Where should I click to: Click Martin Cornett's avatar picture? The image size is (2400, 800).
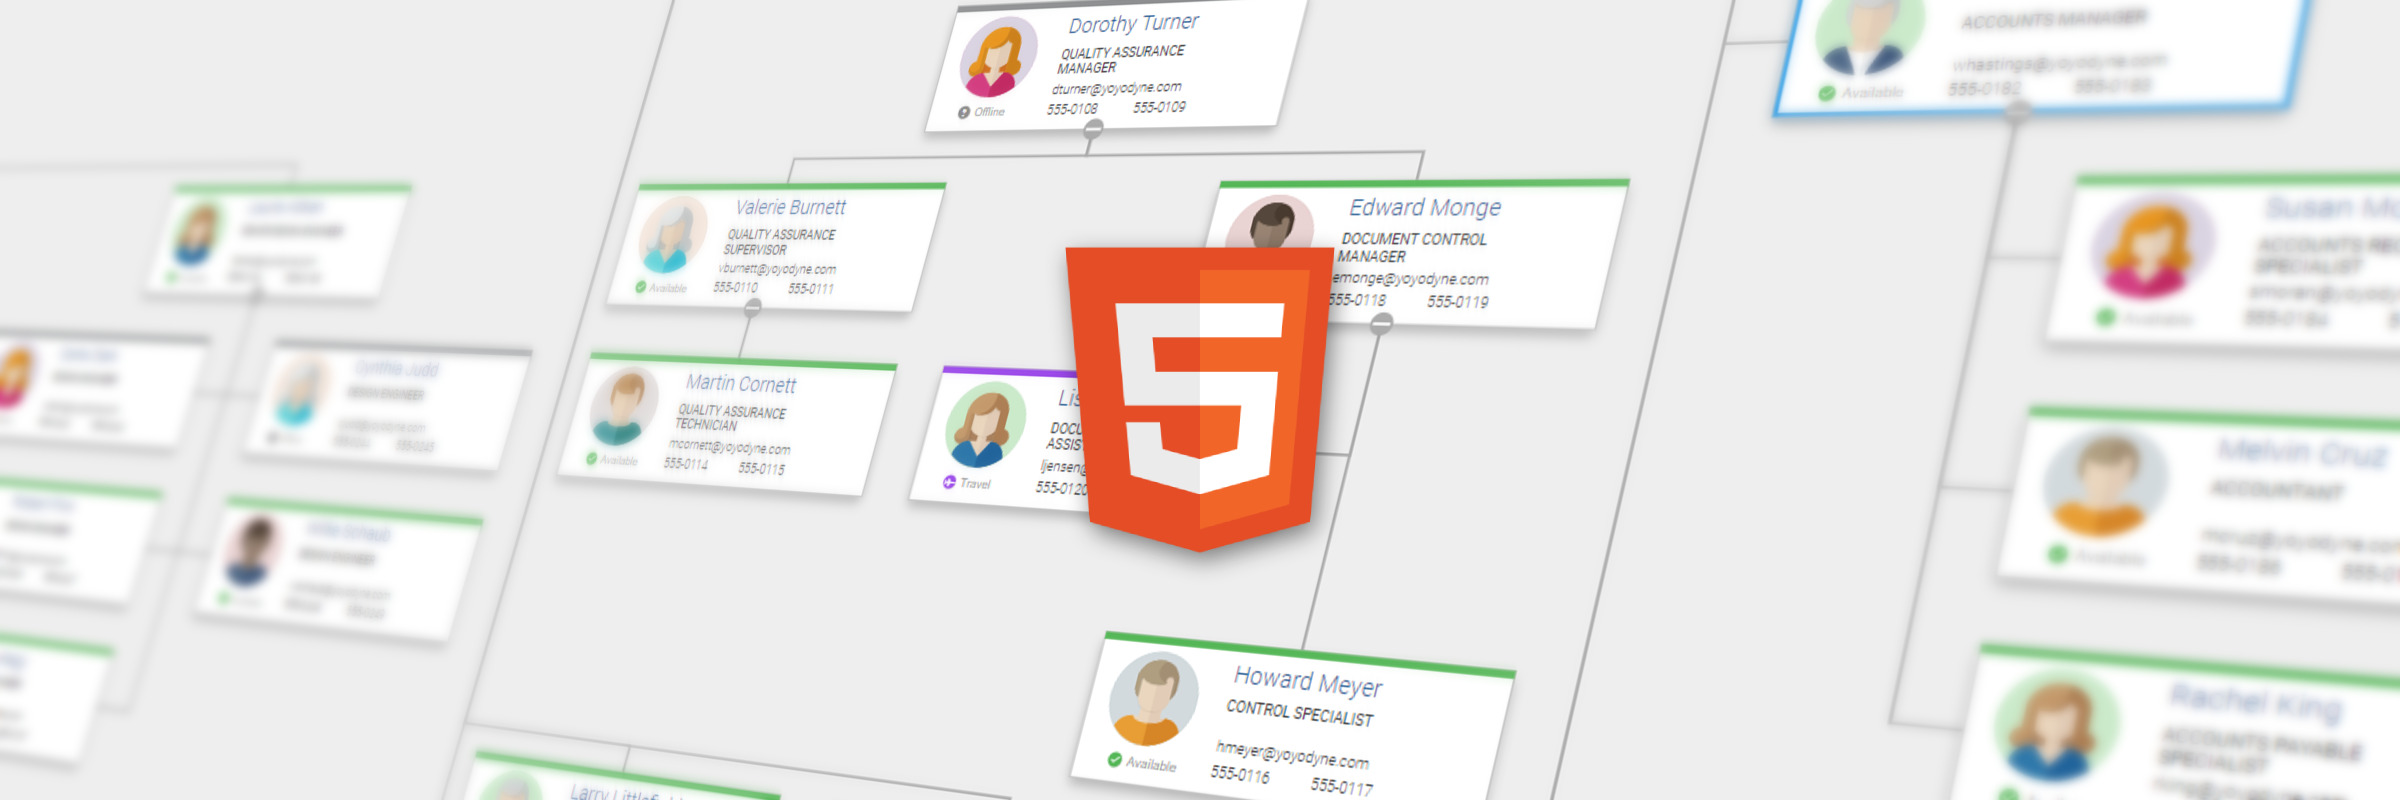click(x=624, y=406)
